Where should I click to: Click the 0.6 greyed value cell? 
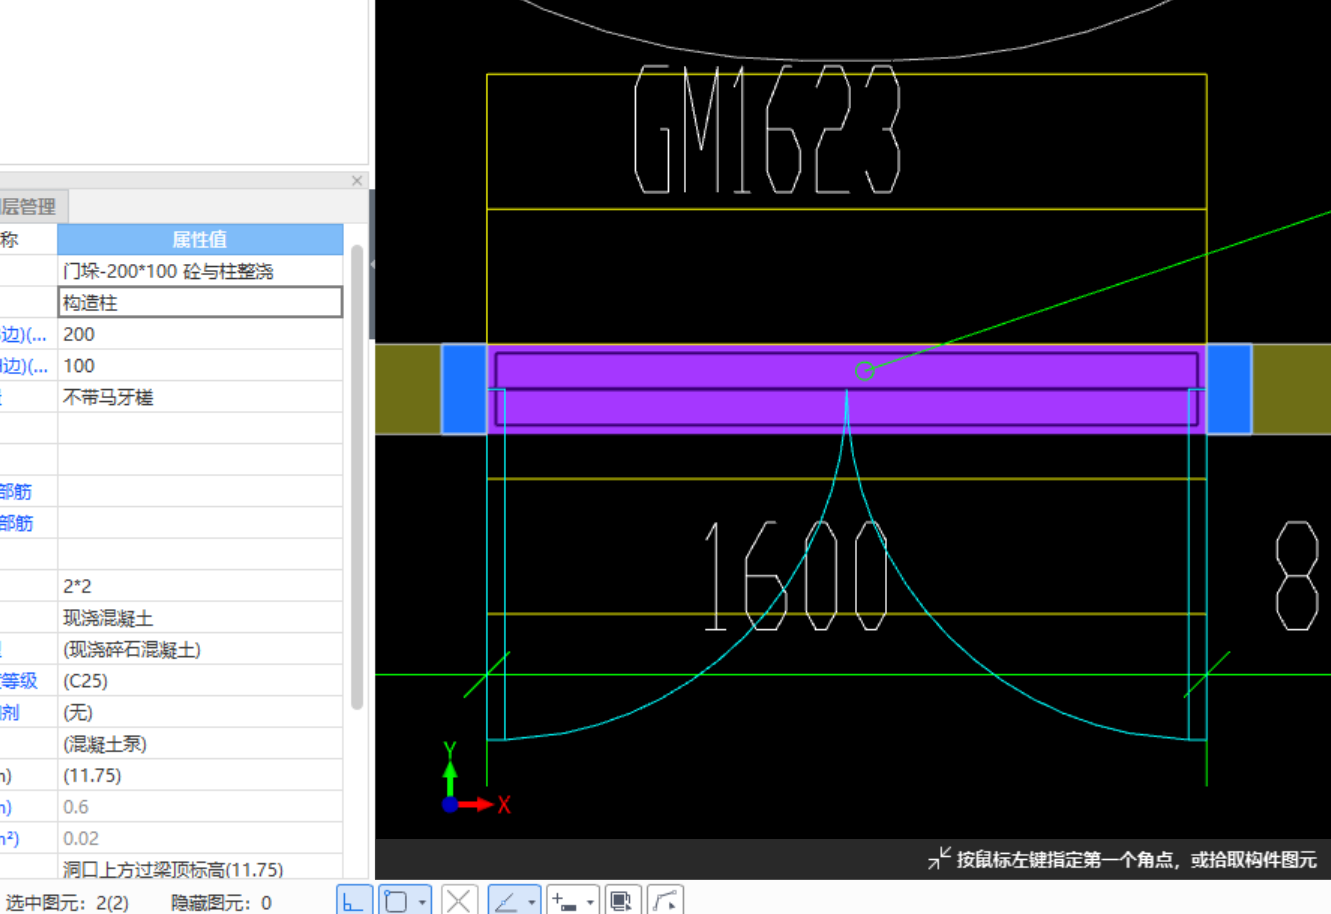200,807
